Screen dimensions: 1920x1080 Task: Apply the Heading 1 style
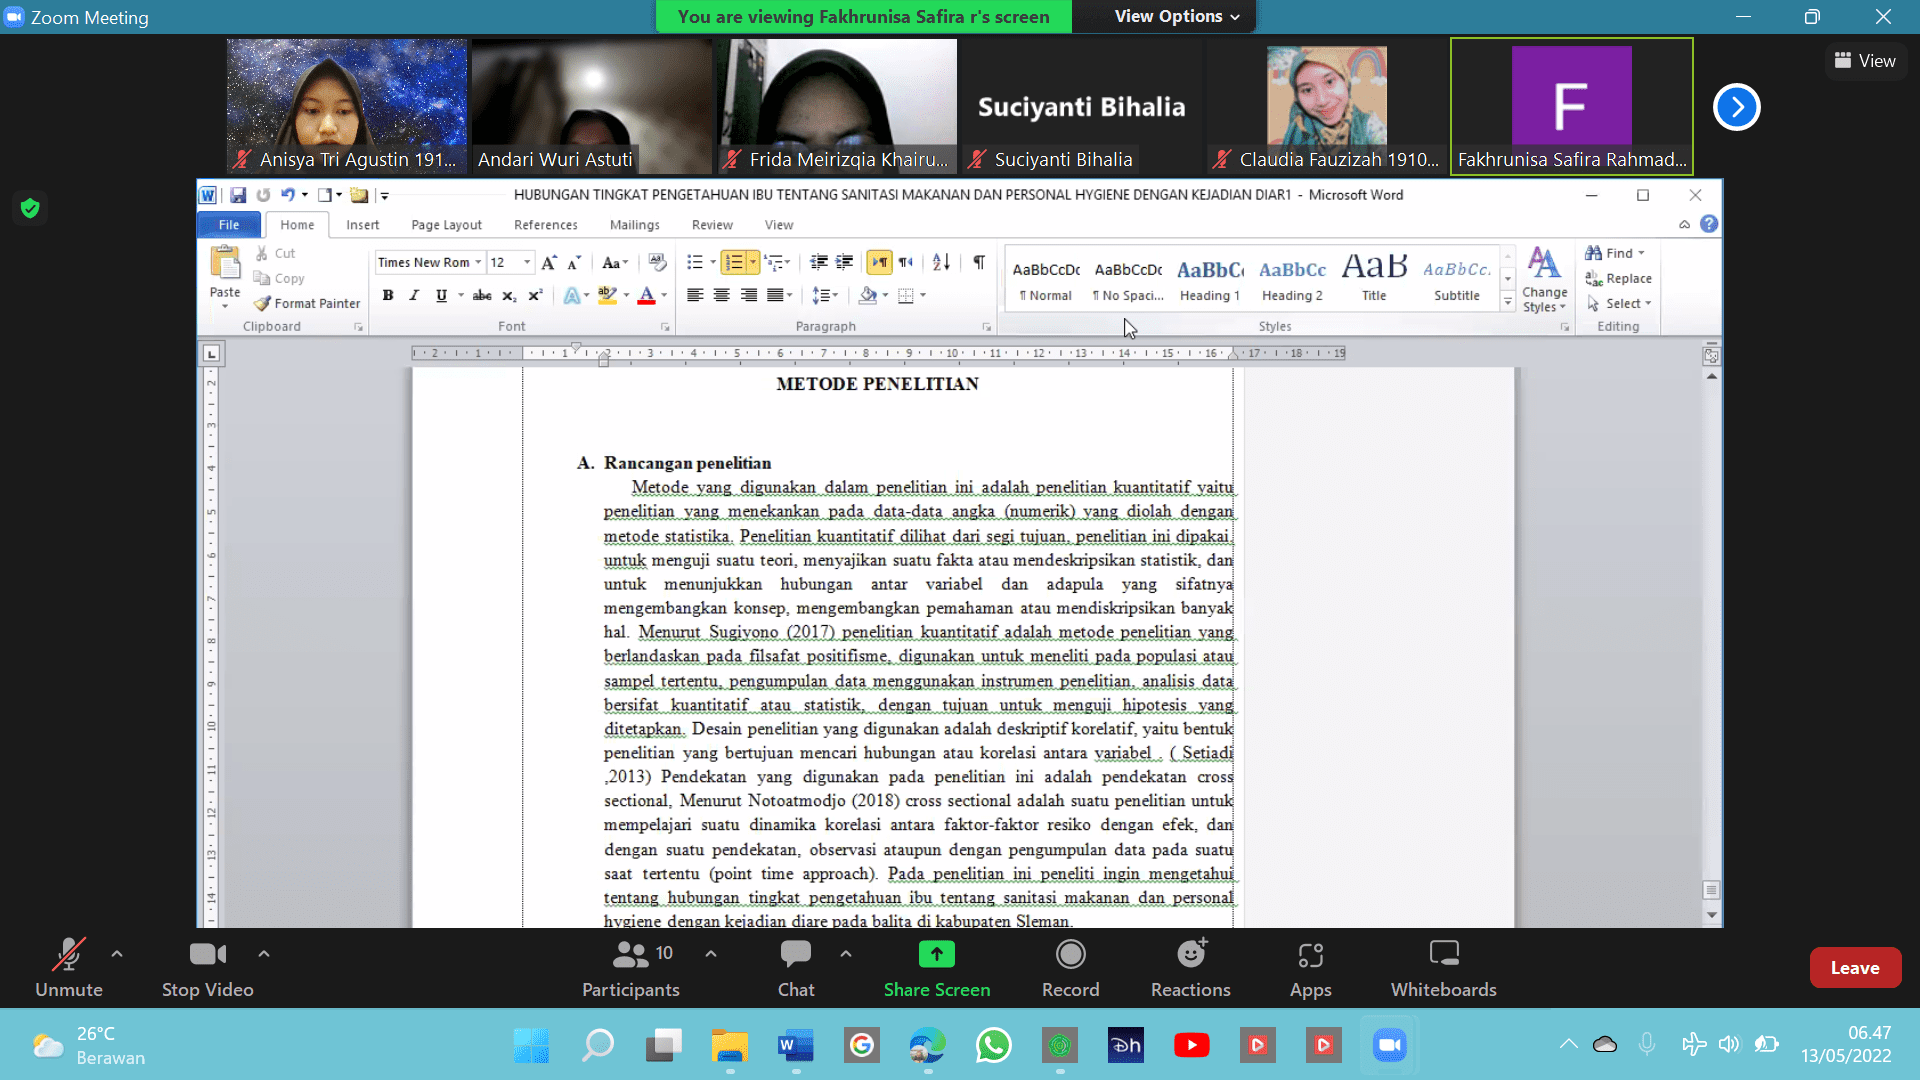[1209, 280]
